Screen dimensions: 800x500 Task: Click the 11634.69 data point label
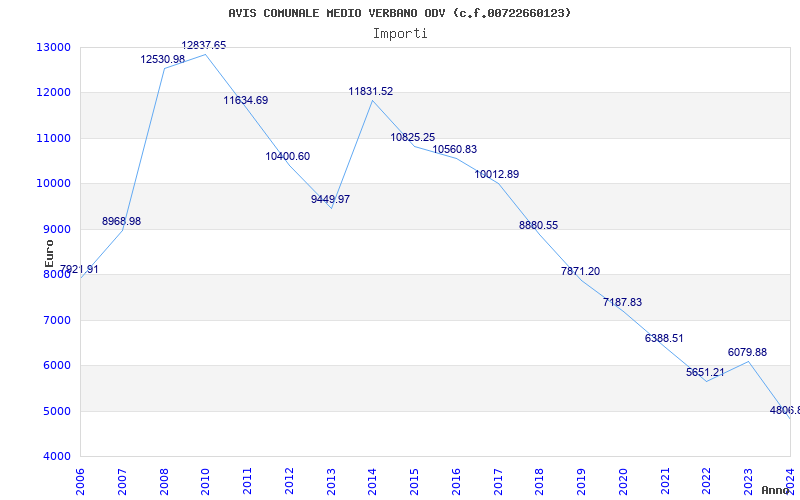pos(246,101)
